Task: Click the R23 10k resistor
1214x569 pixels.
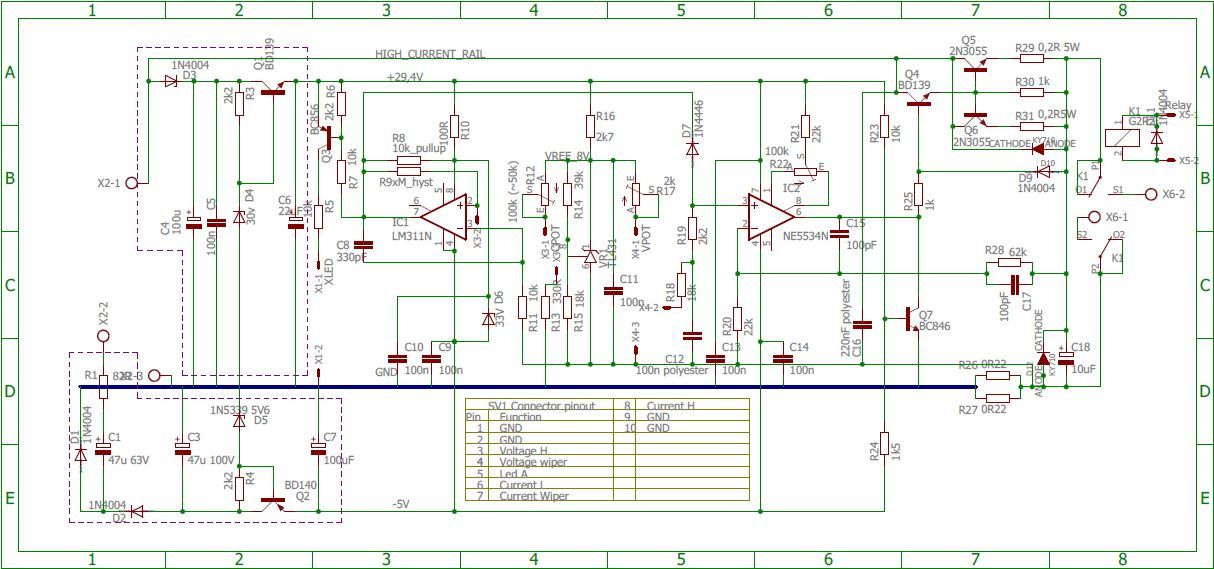Action: pyautogui.click(x=885, y=125)
